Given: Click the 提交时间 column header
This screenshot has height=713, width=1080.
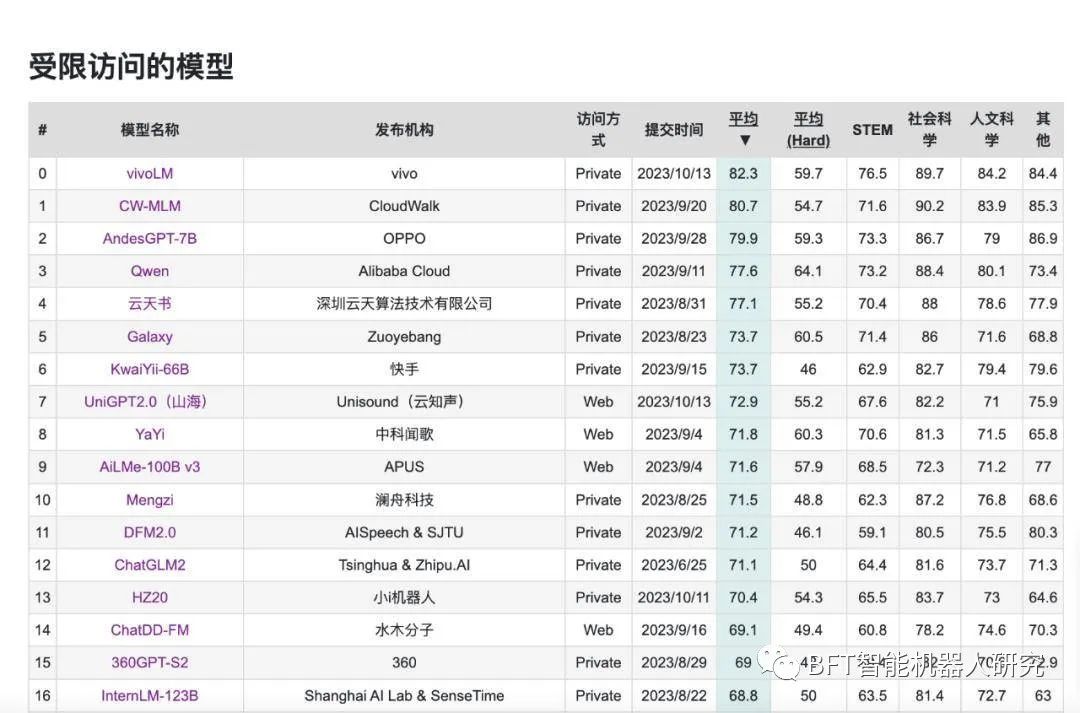Looking at the screenshot, I should 674,130.
